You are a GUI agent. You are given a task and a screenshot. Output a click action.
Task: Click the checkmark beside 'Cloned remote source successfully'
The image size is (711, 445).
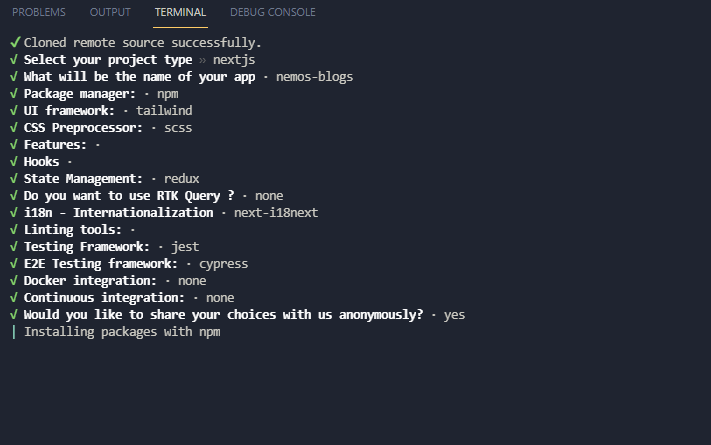(x=14, y=43)
